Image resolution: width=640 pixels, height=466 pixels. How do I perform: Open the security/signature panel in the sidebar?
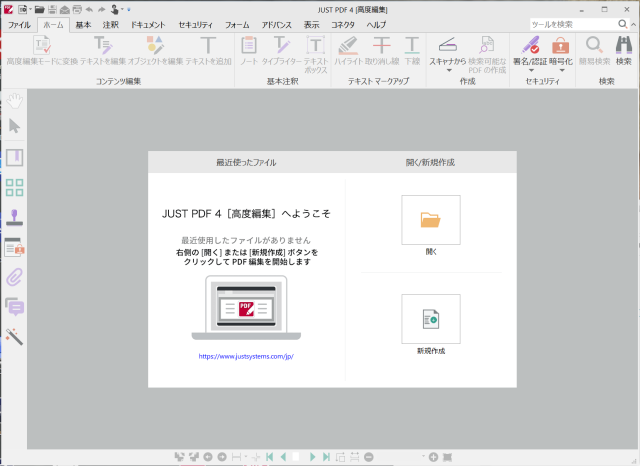(14, 247)
